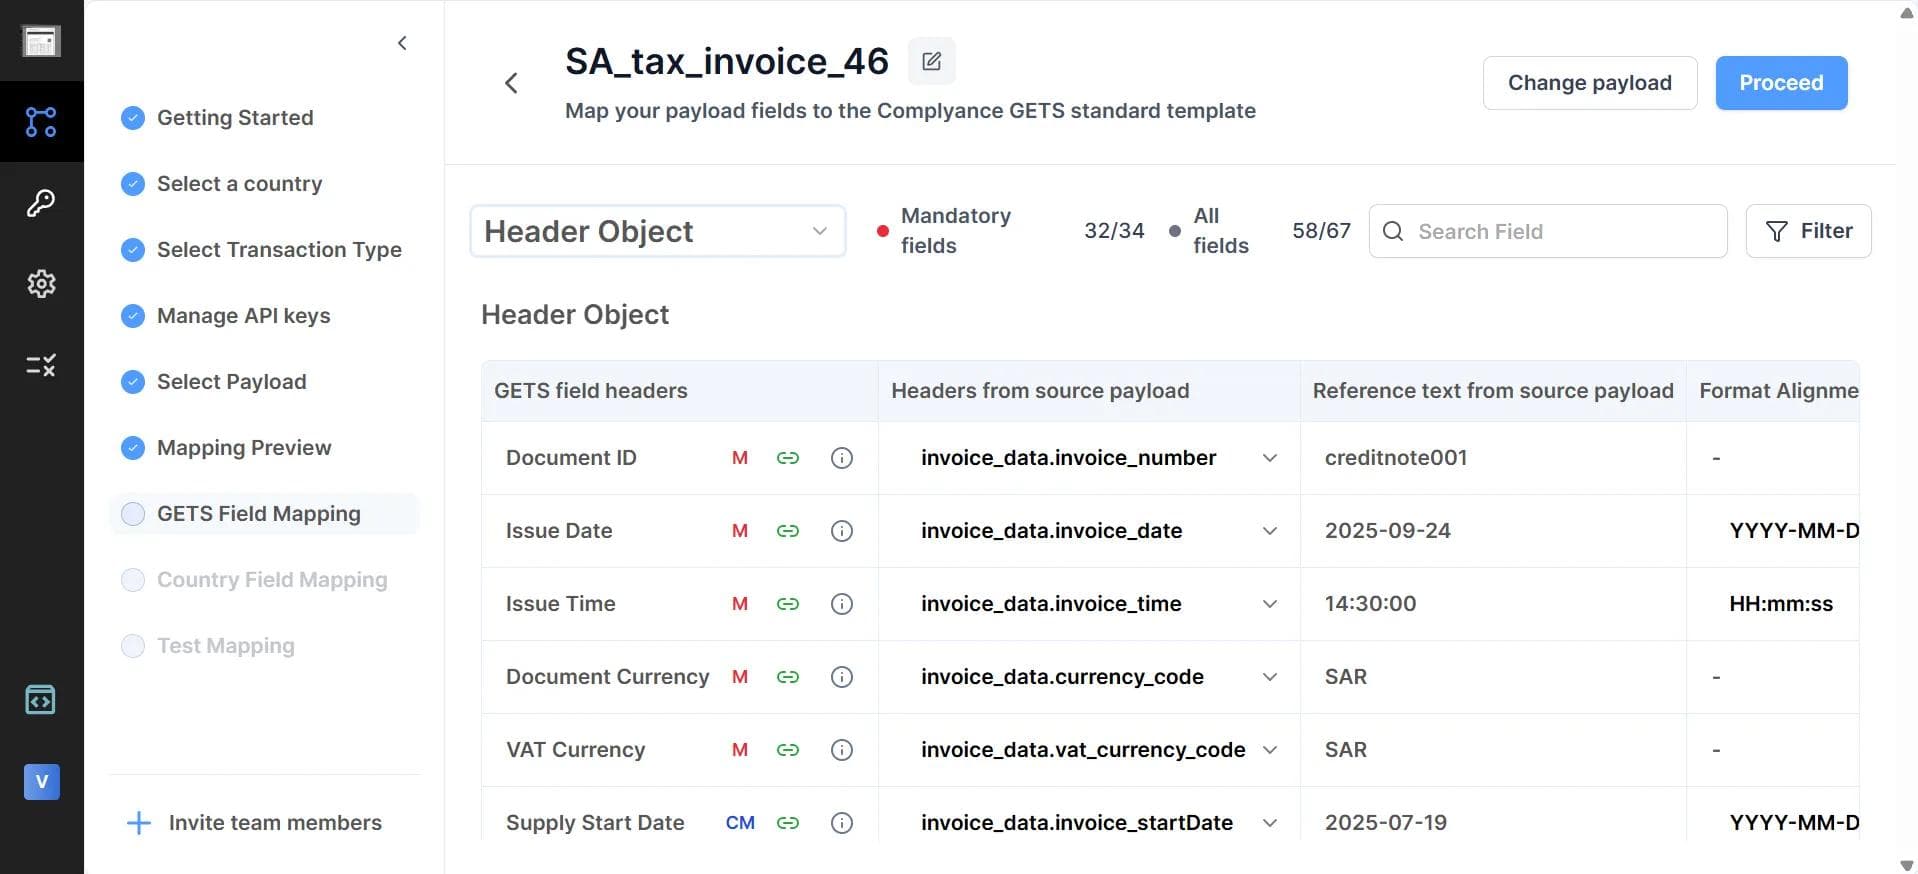The height and width of the screenshot is (874, 1918).
Task: Click the checklist icon in left rail
Action: point(41,365)
